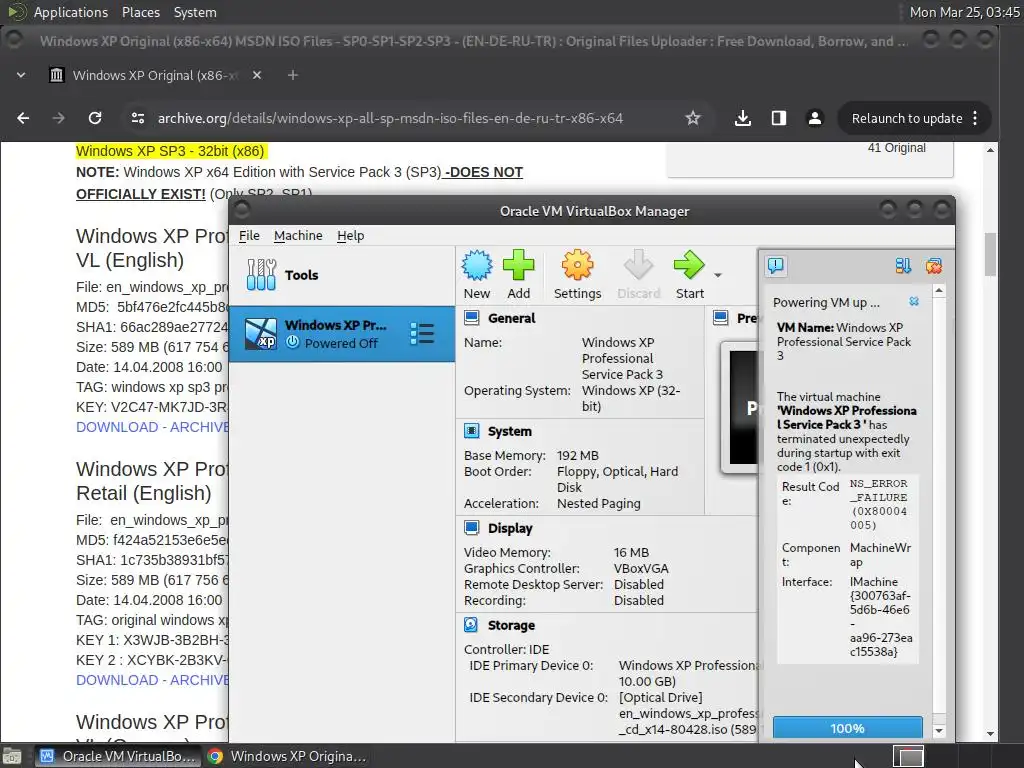
Task: Switch to Windows XP Original Chrome taskbar button
Action: (x=286, y=756)
